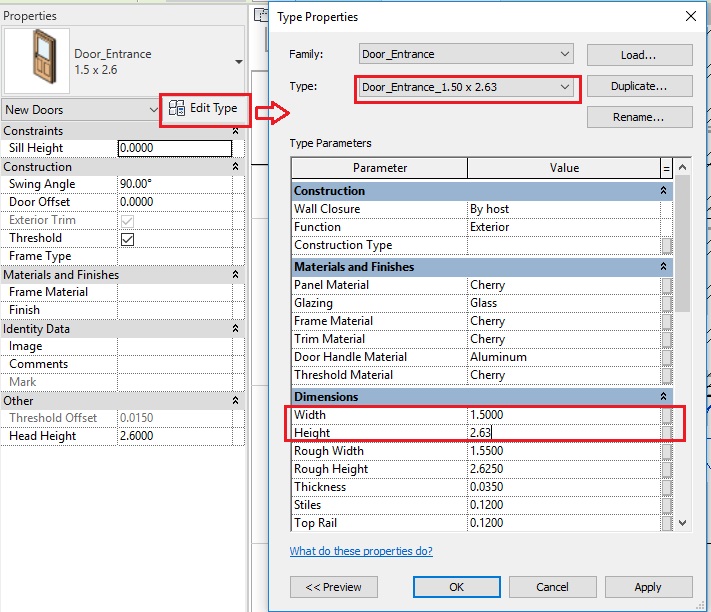
Task: Collapse the Identity Data group in Properties
Action: tap(235, 329)
